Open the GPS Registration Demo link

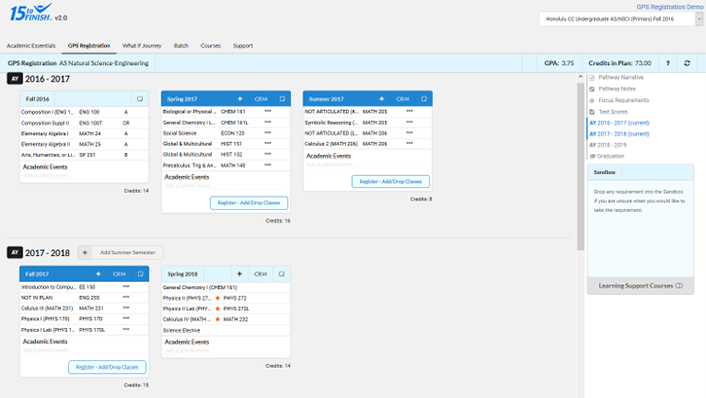(x=670, y=7)
